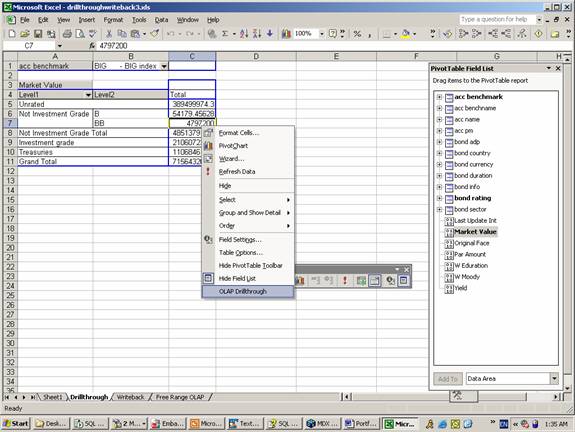Open the Chart Wizard icon
Screen dimensions: 575x432
tap(286, 34)
